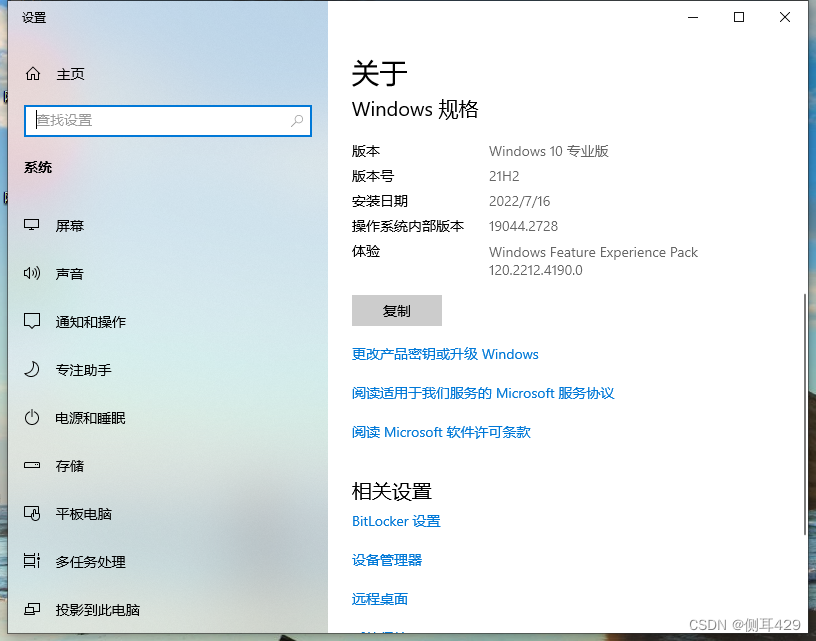Click the OS build 19044.2728

pos(523,226)
